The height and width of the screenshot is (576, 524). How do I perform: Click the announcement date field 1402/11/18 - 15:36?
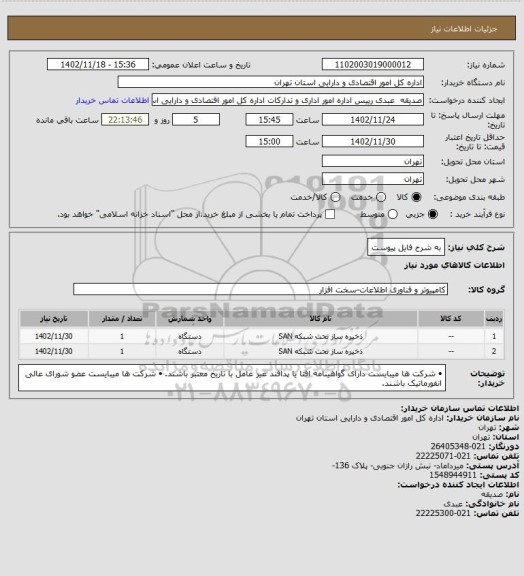click(98, 65)
